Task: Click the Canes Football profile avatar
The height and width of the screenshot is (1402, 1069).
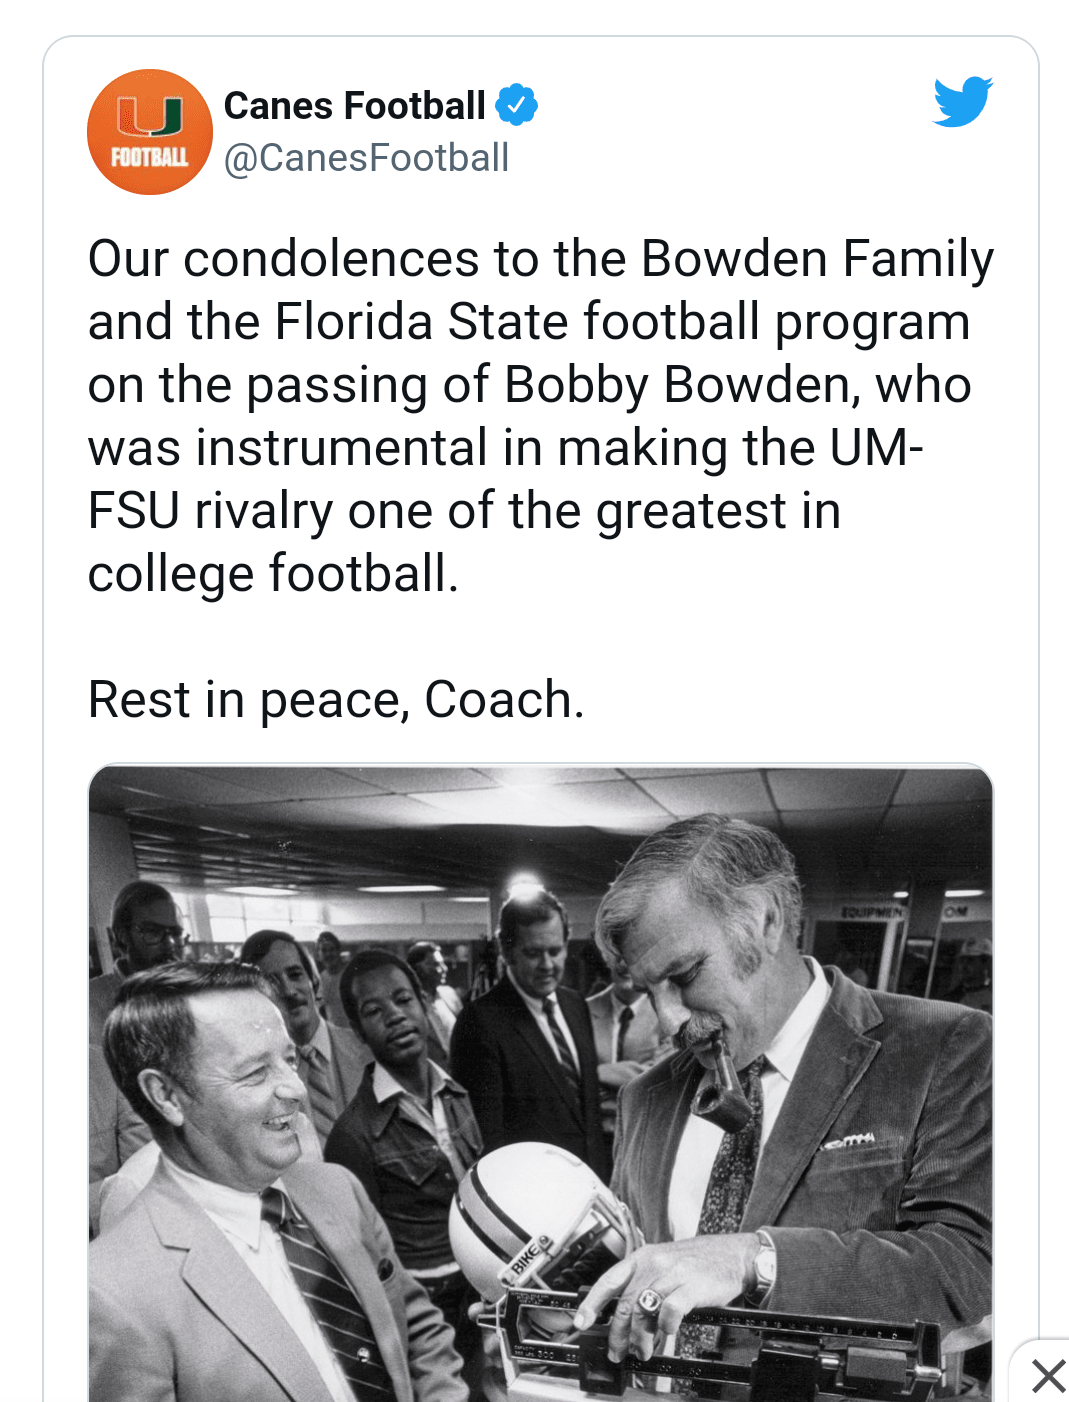Action: coord(150,132)
